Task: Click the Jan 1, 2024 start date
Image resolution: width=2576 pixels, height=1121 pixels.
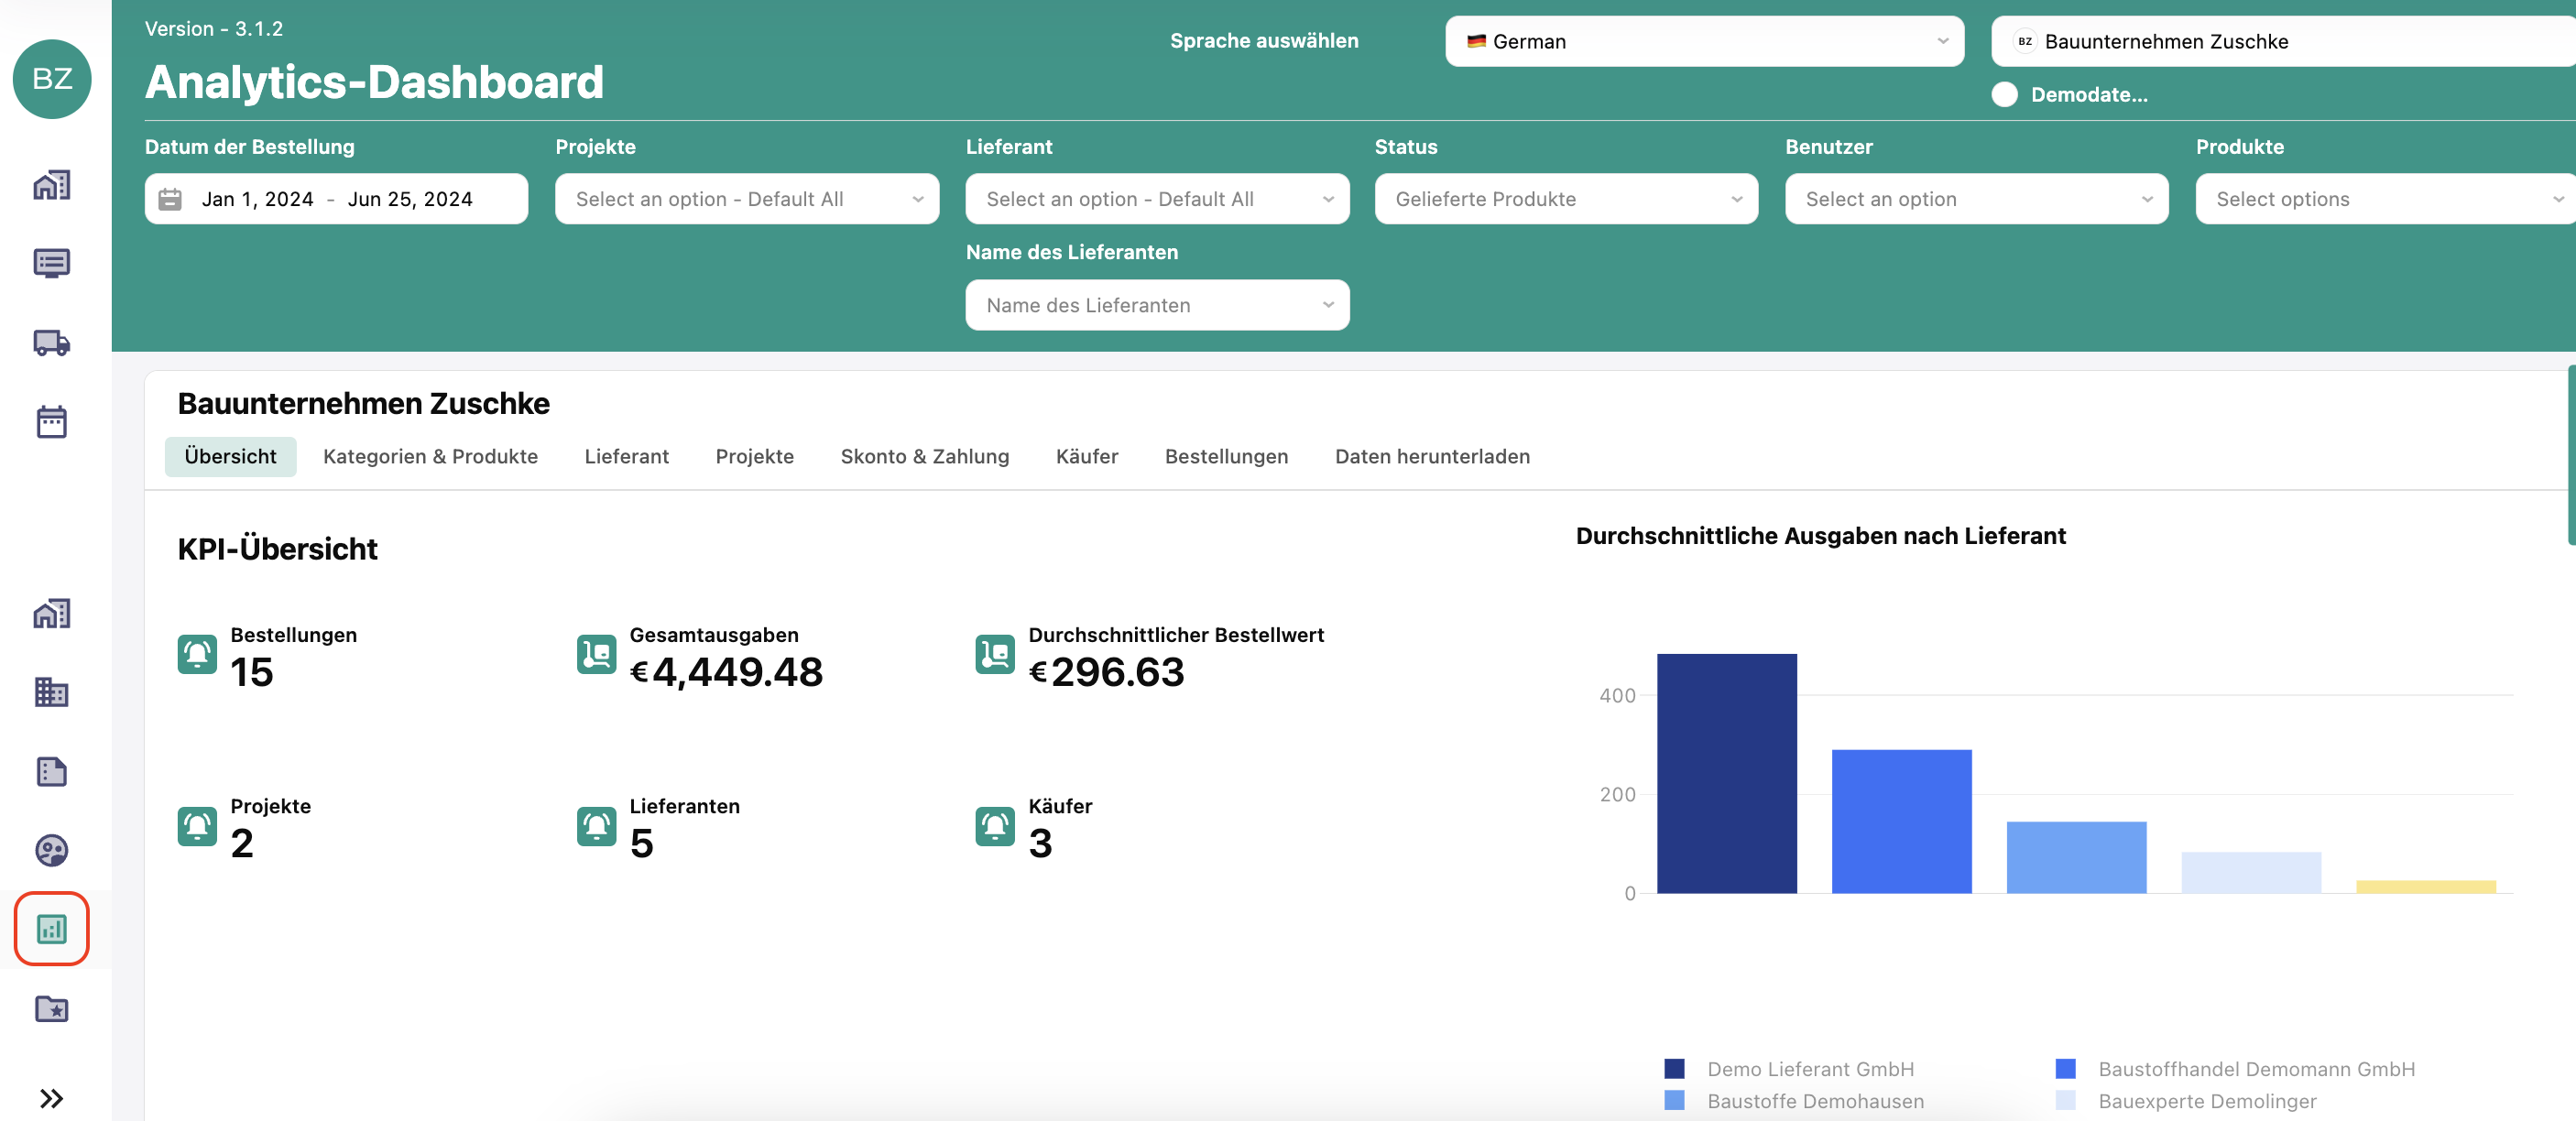Action: 257,199
